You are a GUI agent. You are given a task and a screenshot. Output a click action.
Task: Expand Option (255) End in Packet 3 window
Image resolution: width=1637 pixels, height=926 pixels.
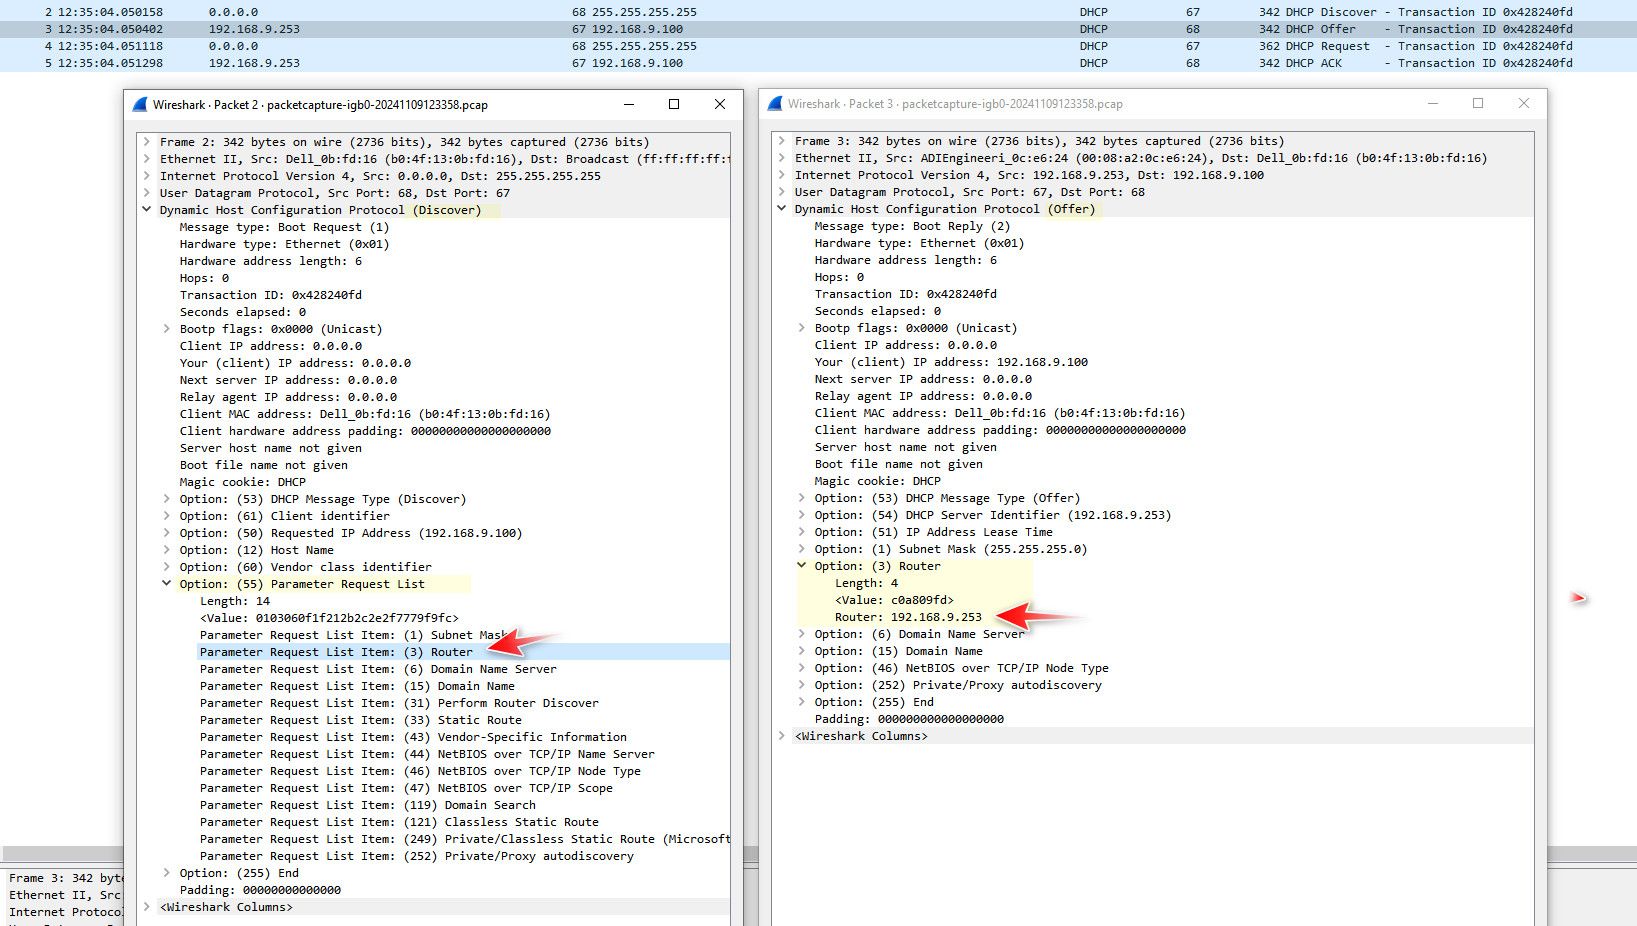coord(802,702)
